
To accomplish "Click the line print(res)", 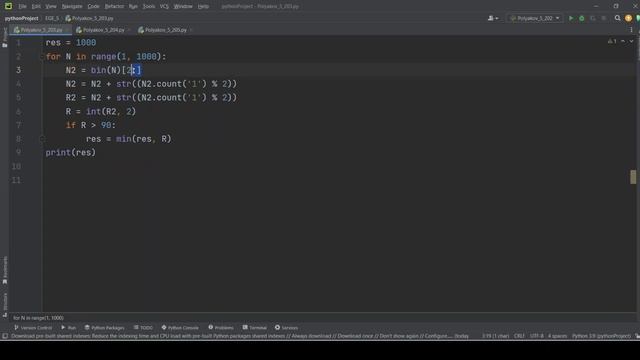I will [x=71, y=153].
